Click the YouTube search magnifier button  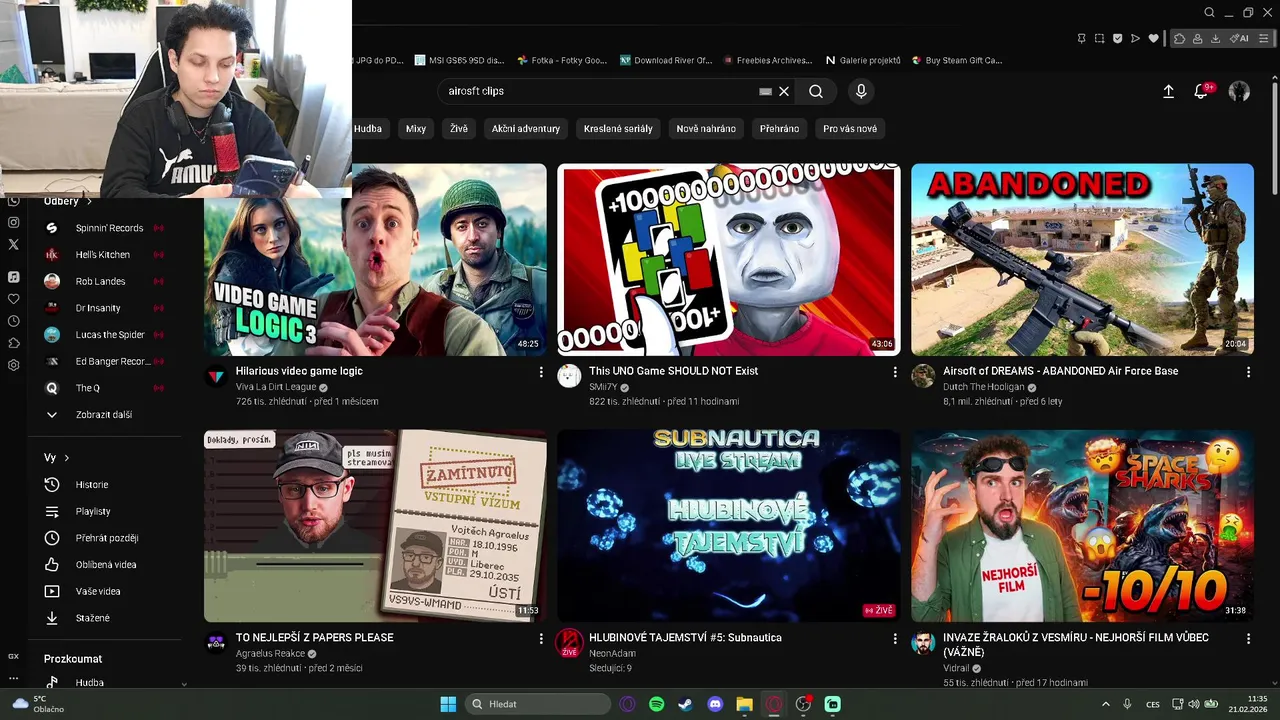pos(816,91)
